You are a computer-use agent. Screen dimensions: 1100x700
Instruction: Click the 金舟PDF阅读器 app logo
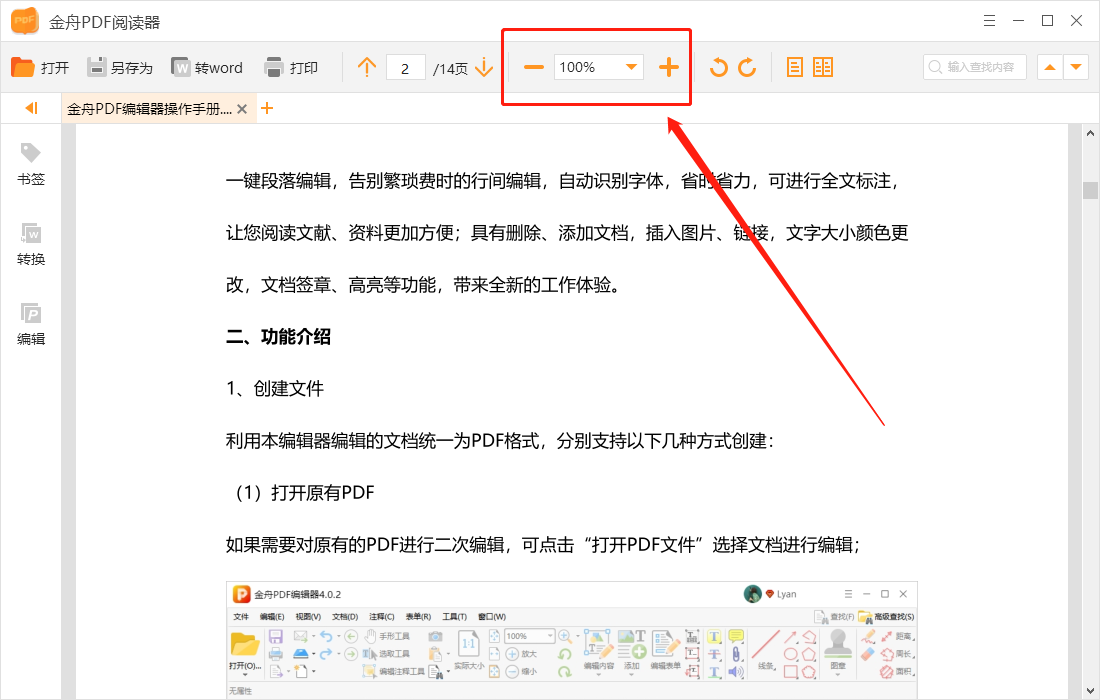click(x=25, y=21)
